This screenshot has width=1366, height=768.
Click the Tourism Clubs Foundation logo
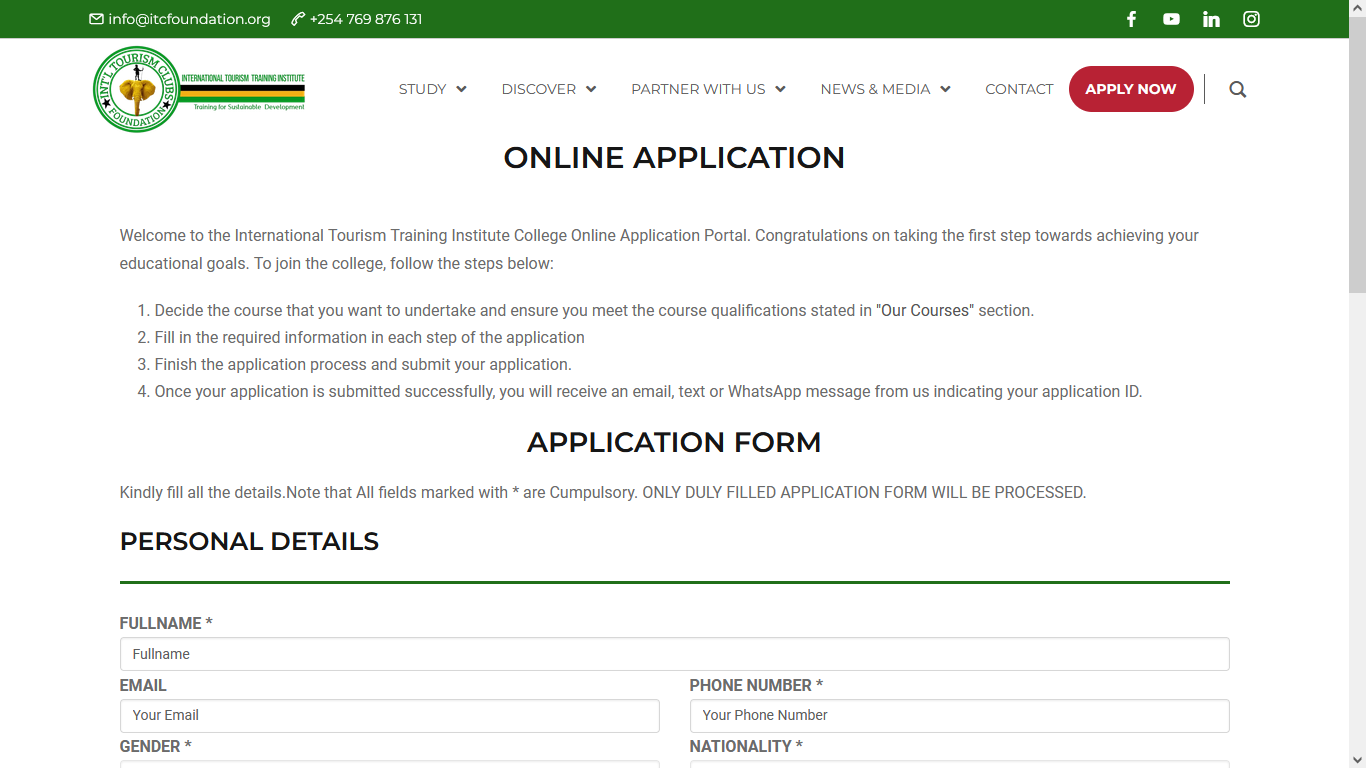click(x=136, y=89)
